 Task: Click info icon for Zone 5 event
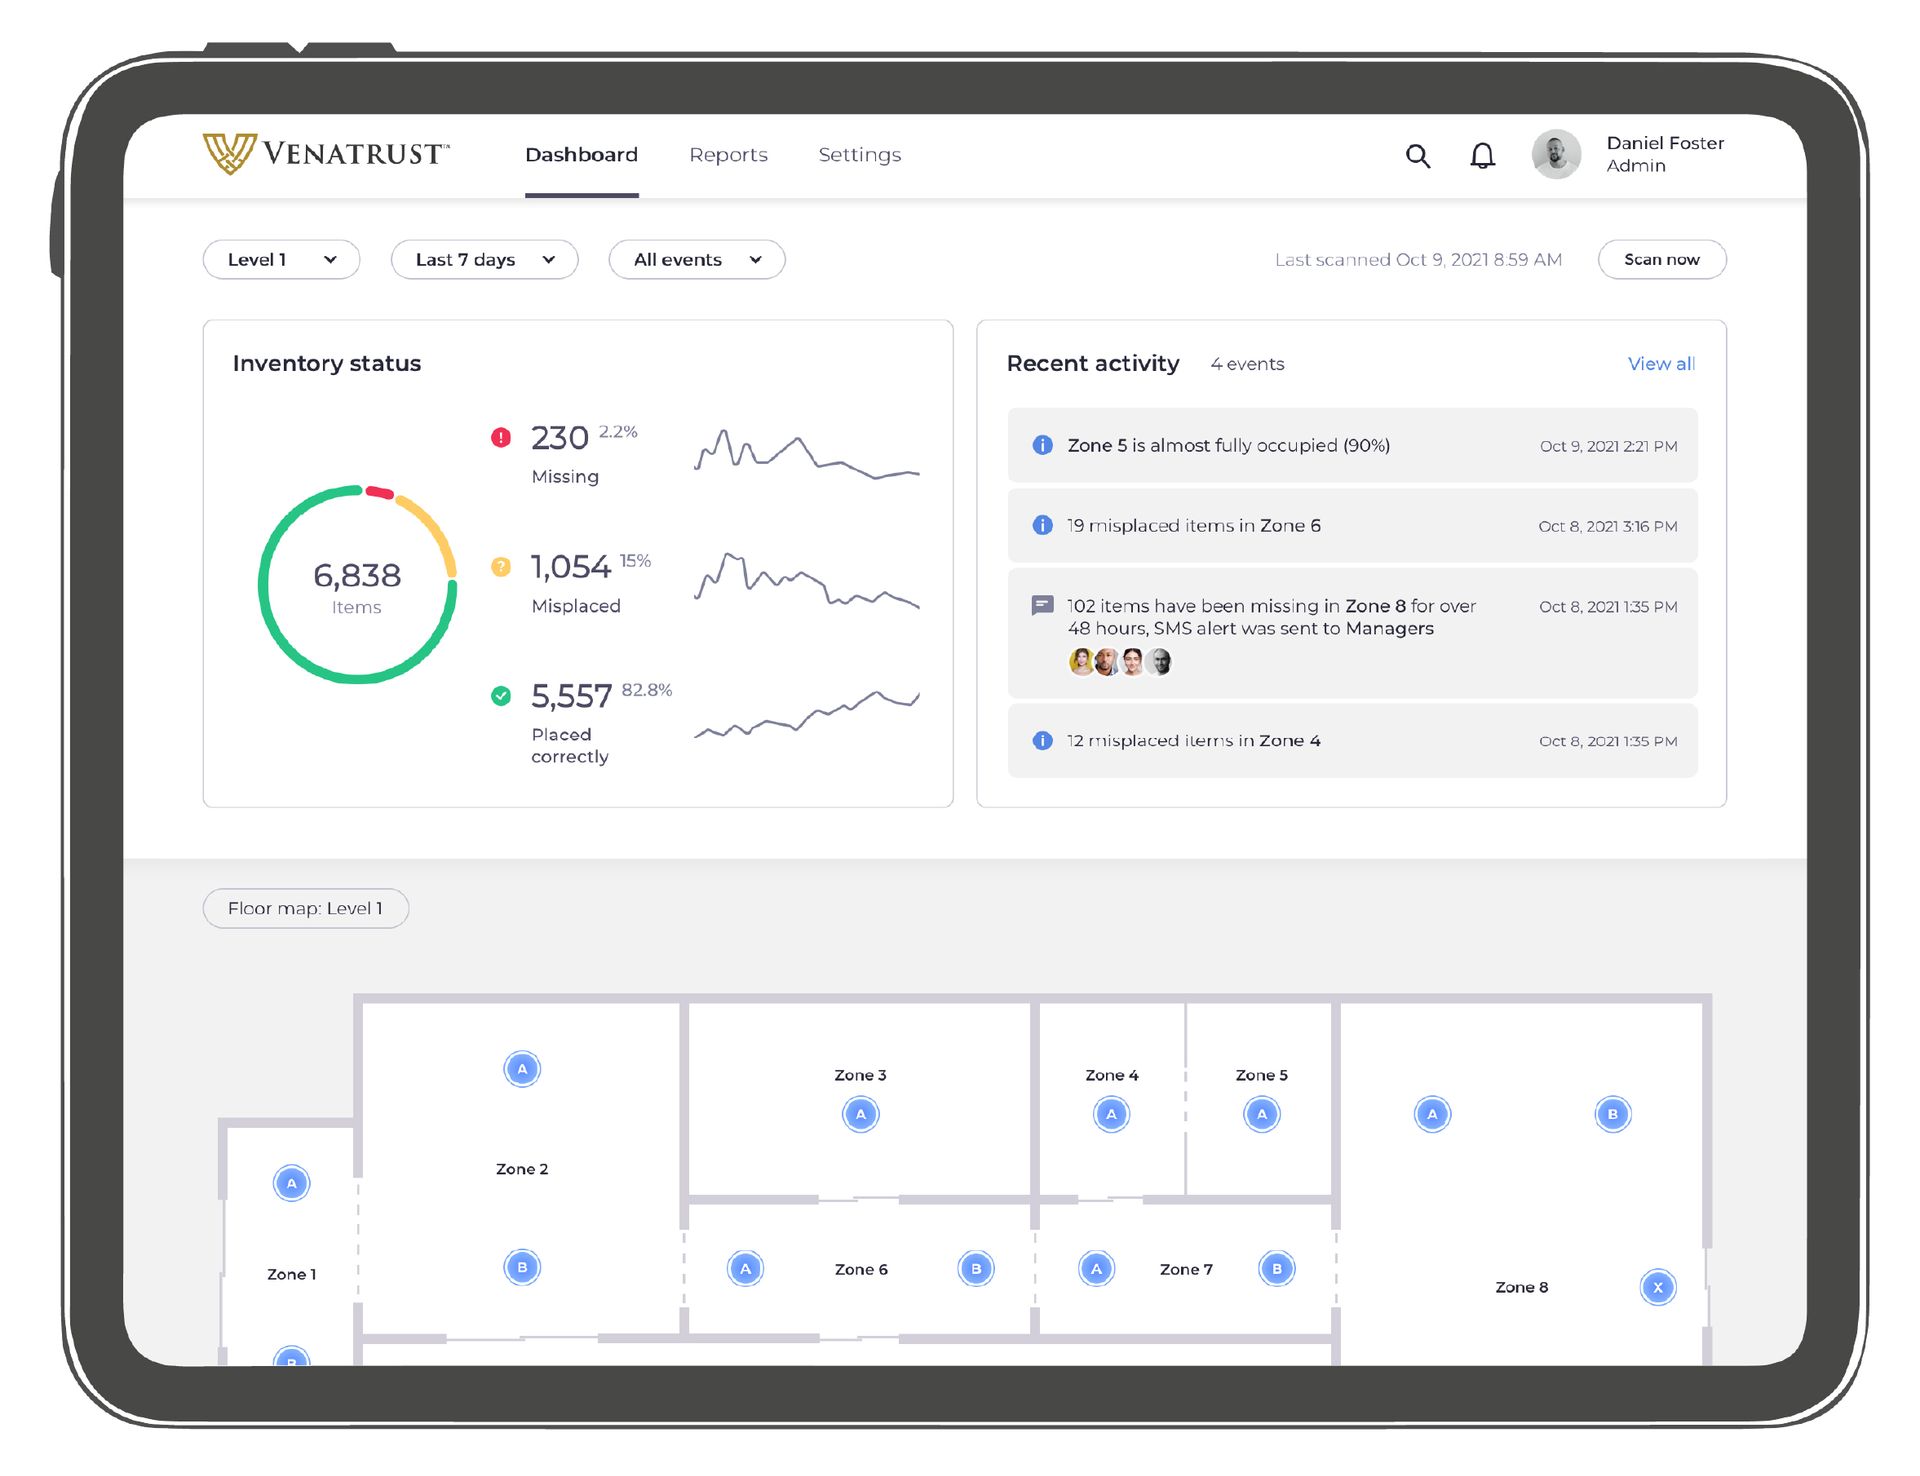[x=1042, y=445]
